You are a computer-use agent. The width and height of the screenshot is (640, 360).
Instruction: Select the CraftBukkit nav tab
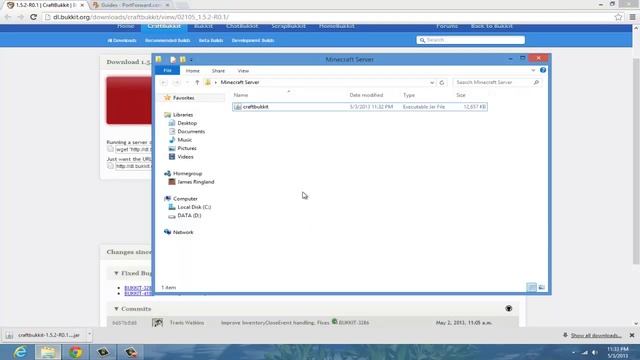click(164, 26)
